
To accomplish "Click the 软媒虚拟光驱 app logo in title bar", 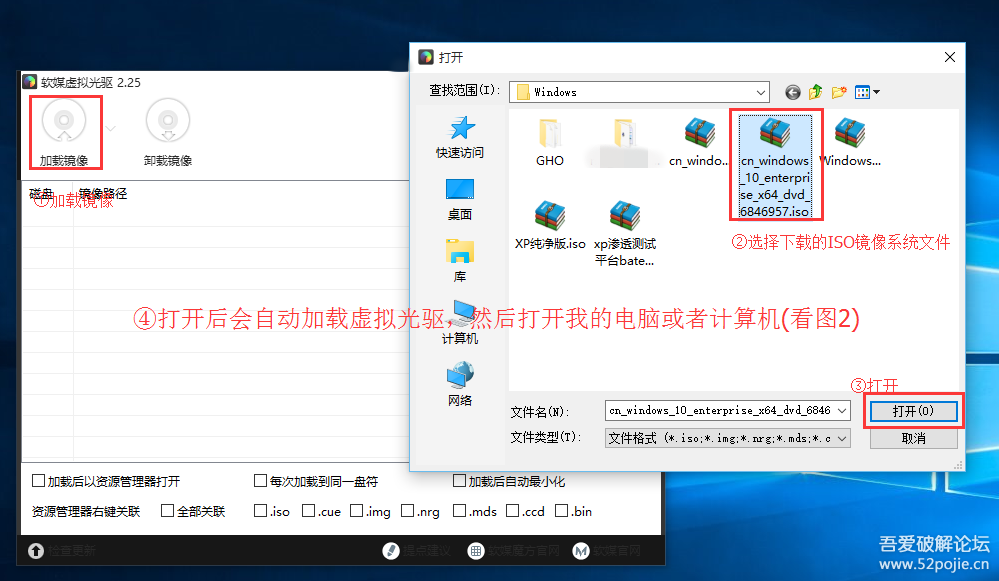I will [29, 82].
